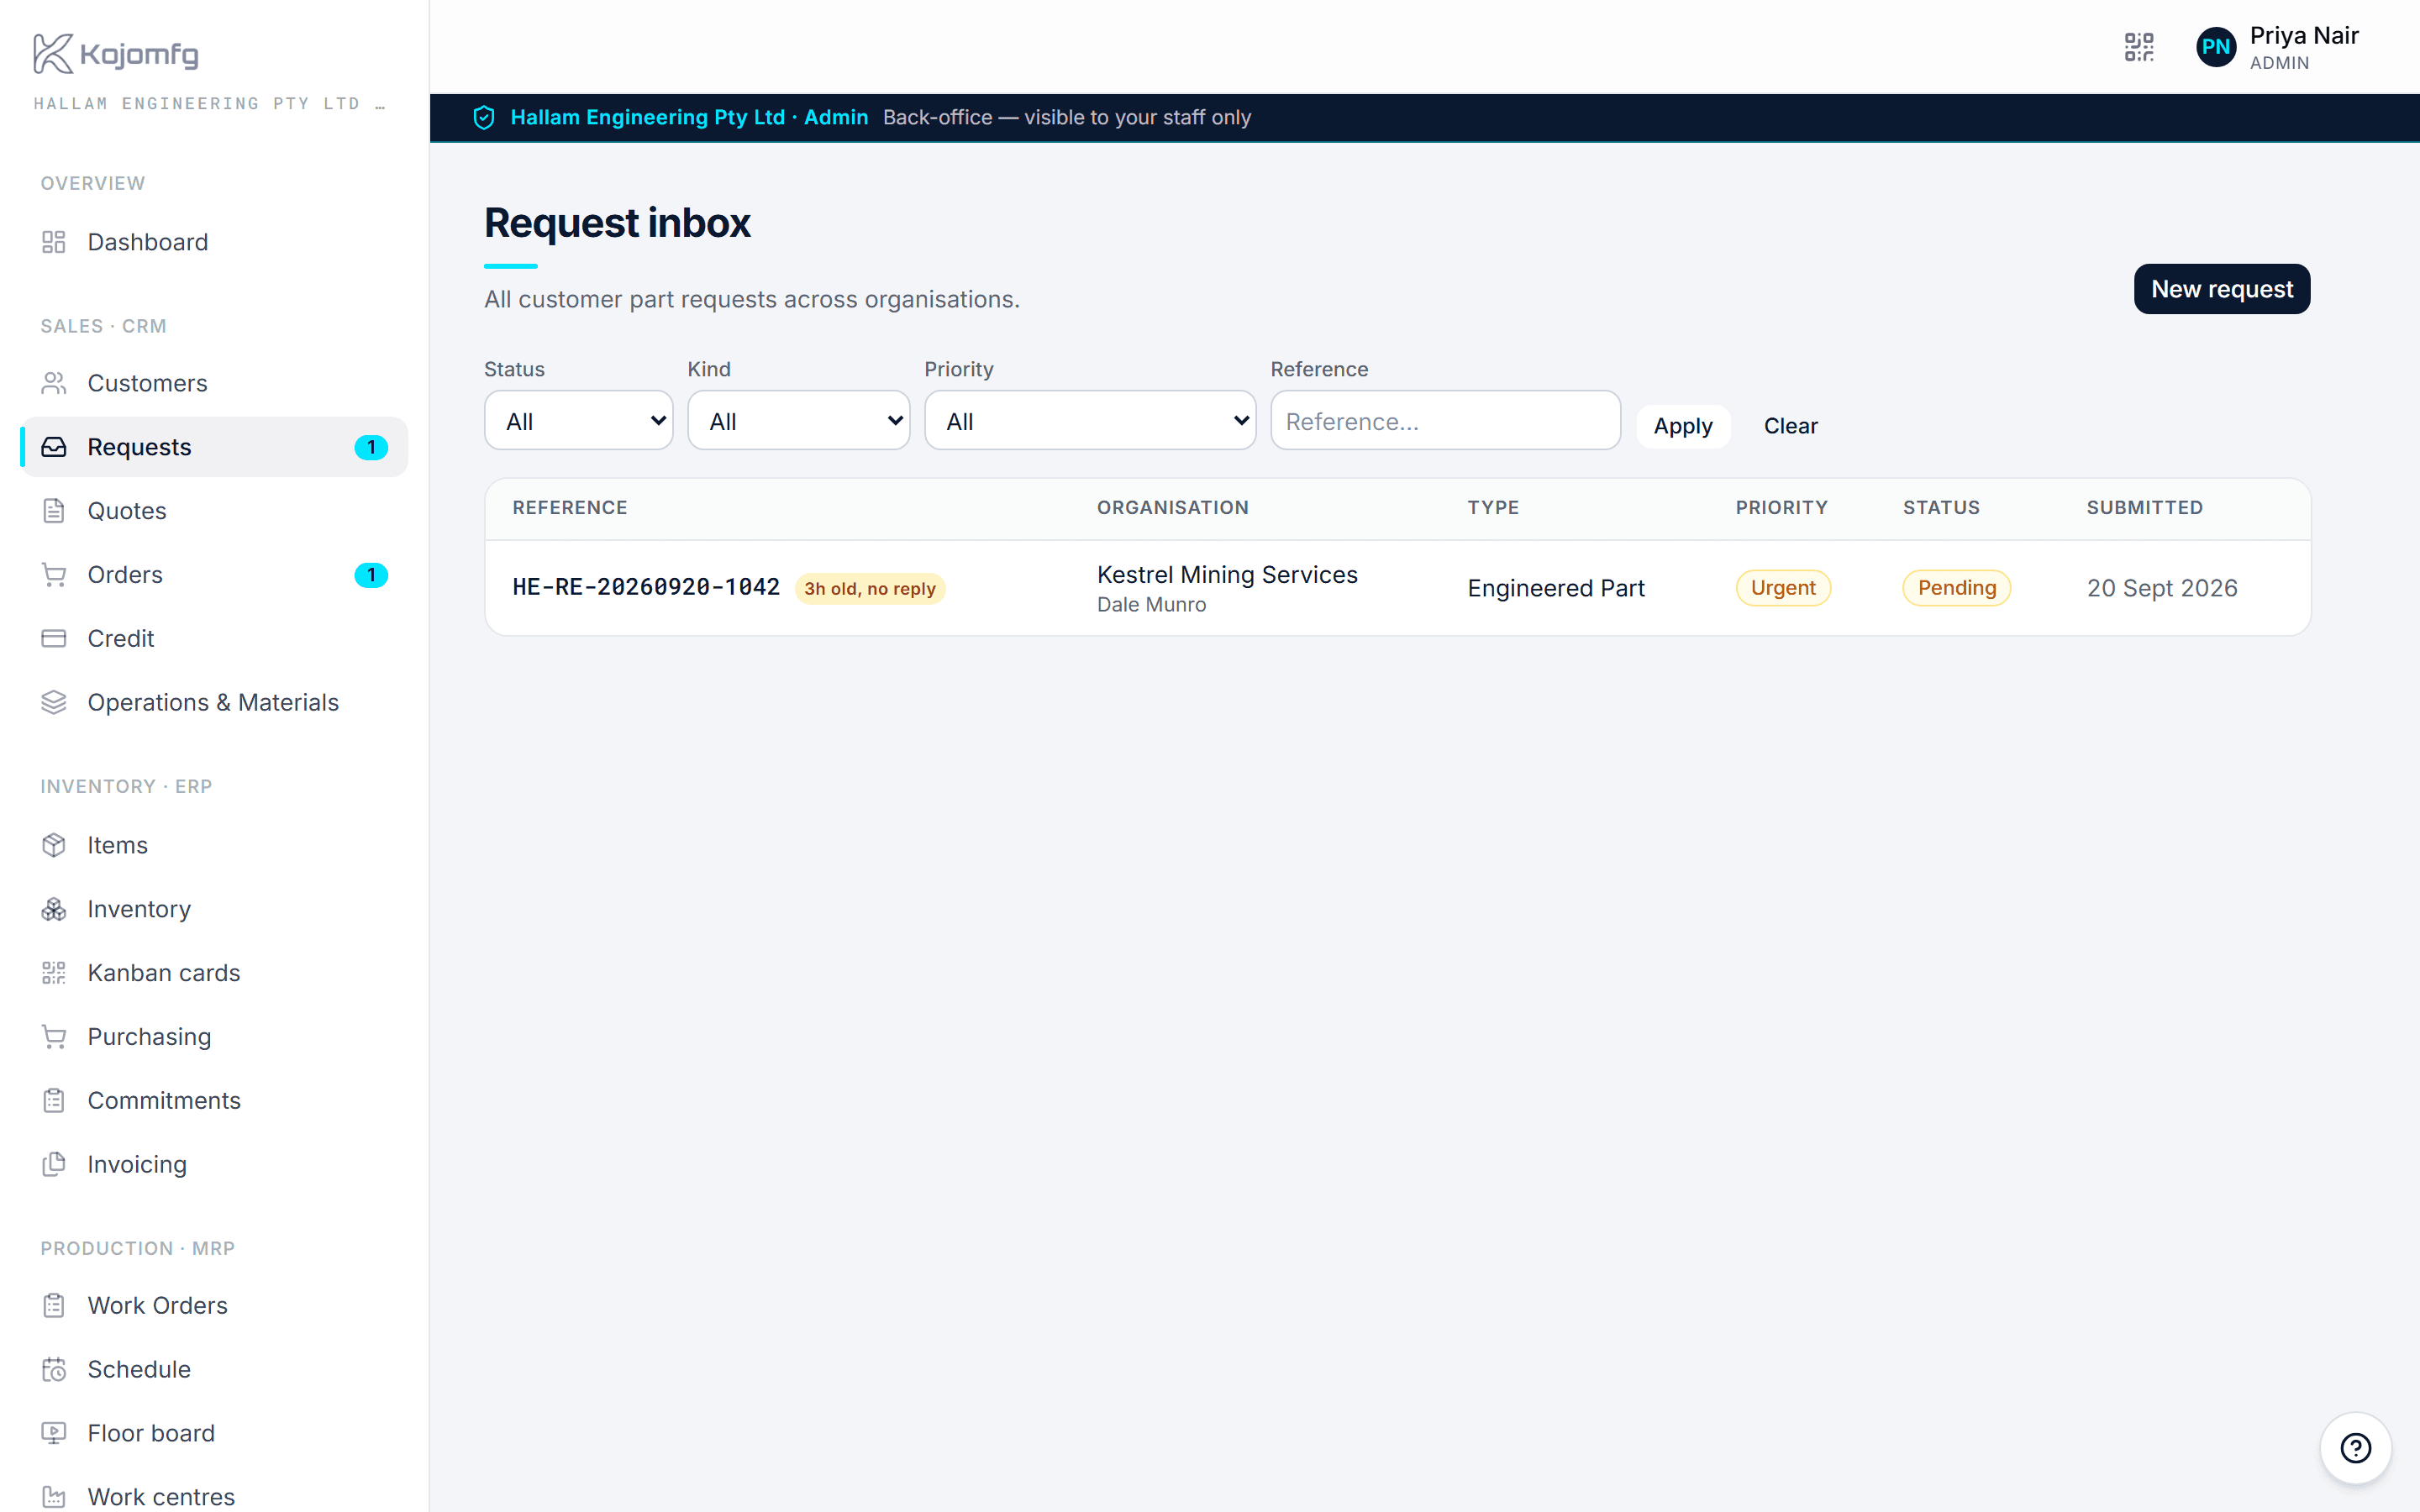Go to Dashboard in the sidebar

click(x=214, y=242)
